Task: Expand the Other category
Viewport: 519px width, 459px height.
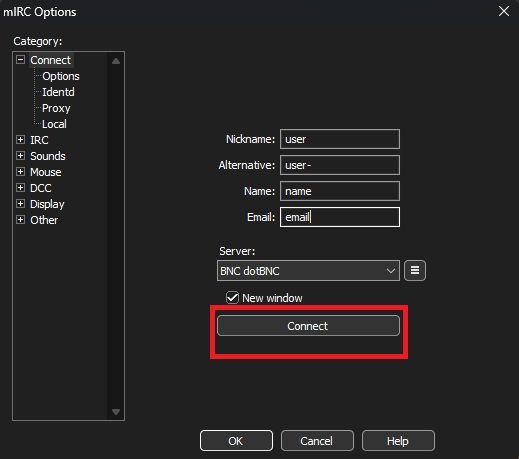Action: click(20, 220)
